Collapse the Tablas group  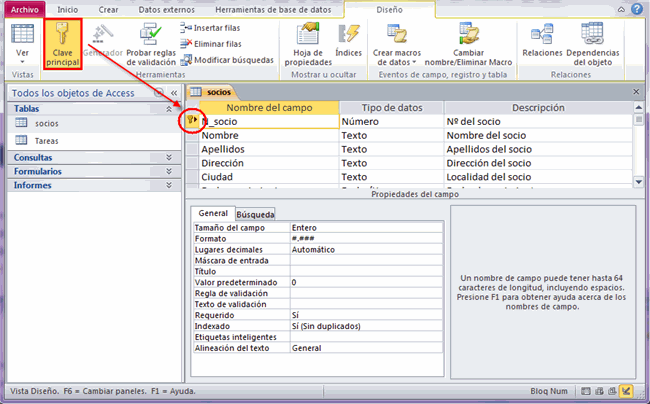coord(171,108)
